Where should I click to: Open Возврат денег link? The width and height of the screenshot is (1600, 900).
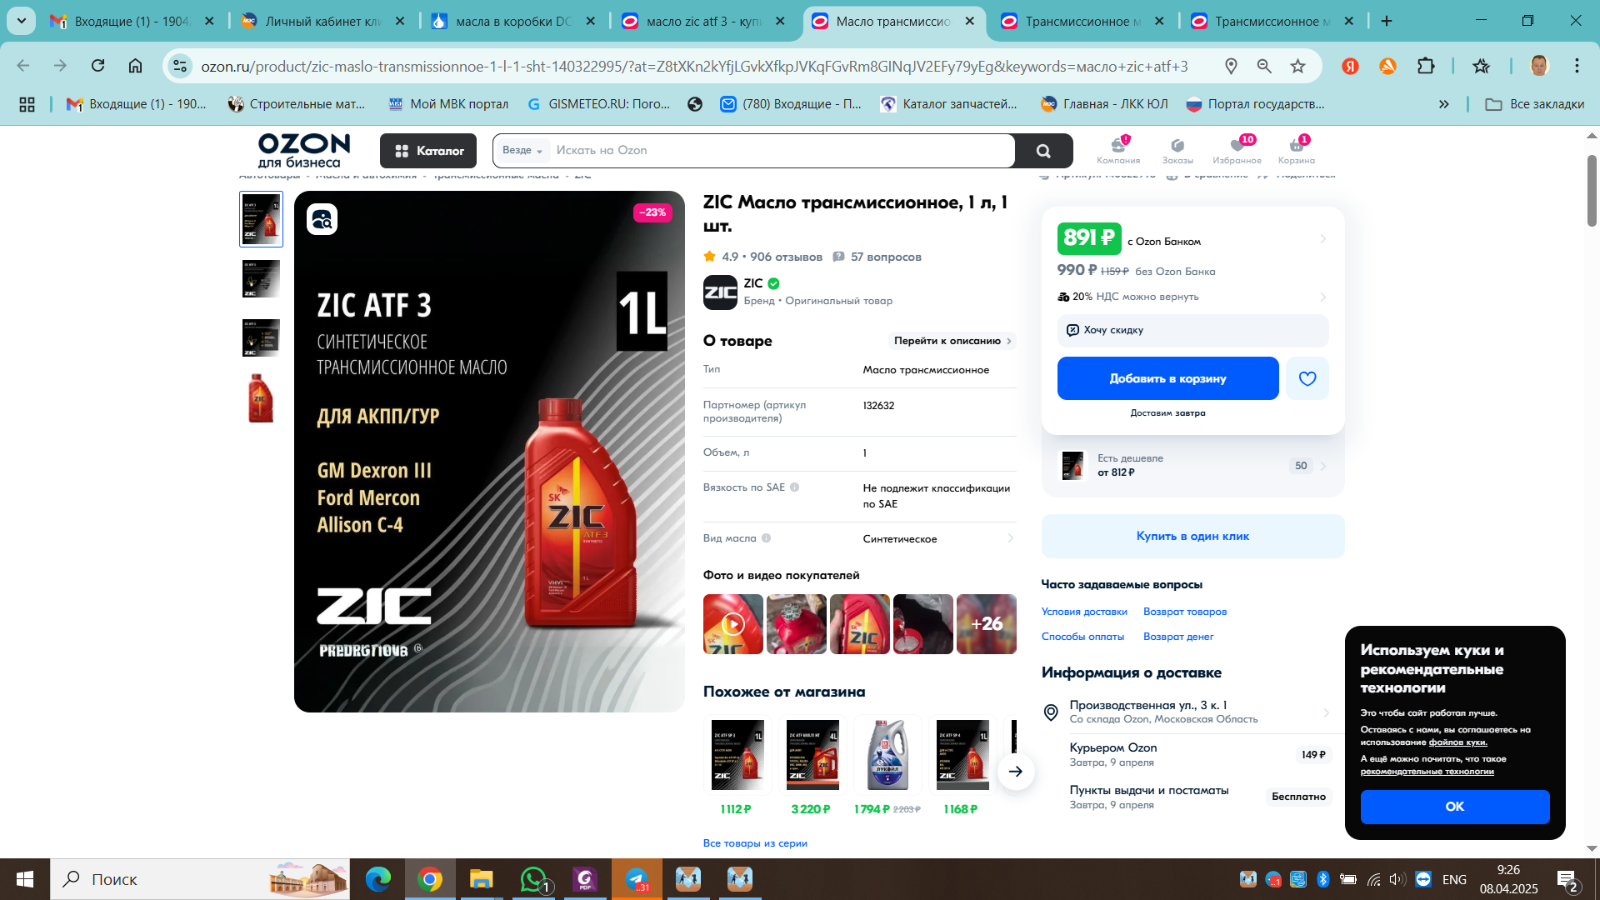(x=1178, y=637)
